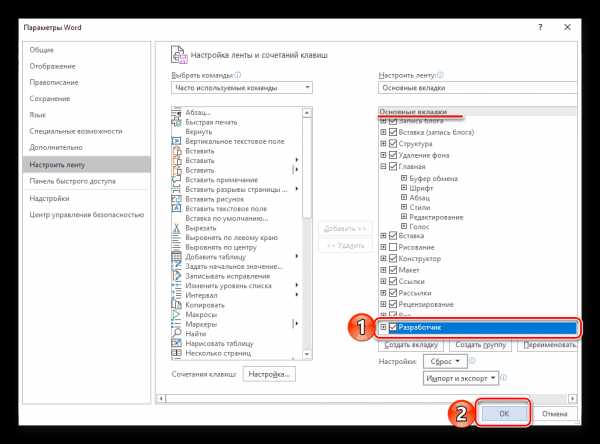Click the printer icon next to Быстрая печать
This screenshot has height=444, width=600.
point(176,122)
